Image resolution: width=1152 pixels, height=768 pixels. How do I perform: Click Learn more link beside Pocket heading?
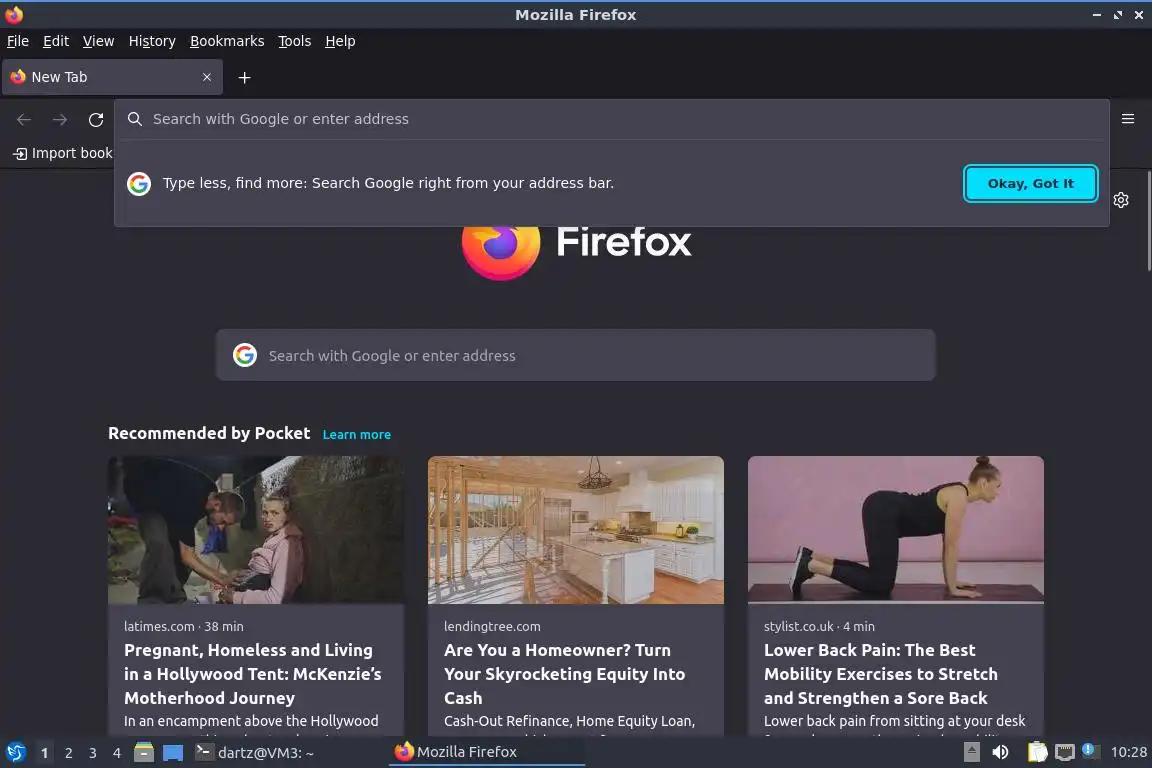click(x=356, y=434)
